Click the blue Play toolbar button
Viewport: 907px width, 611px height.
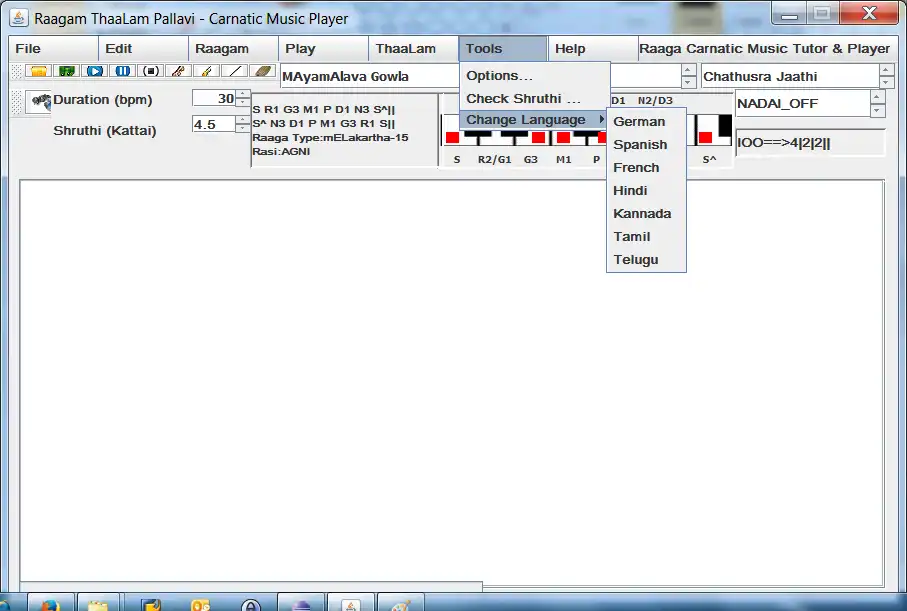tap(95, 71)
